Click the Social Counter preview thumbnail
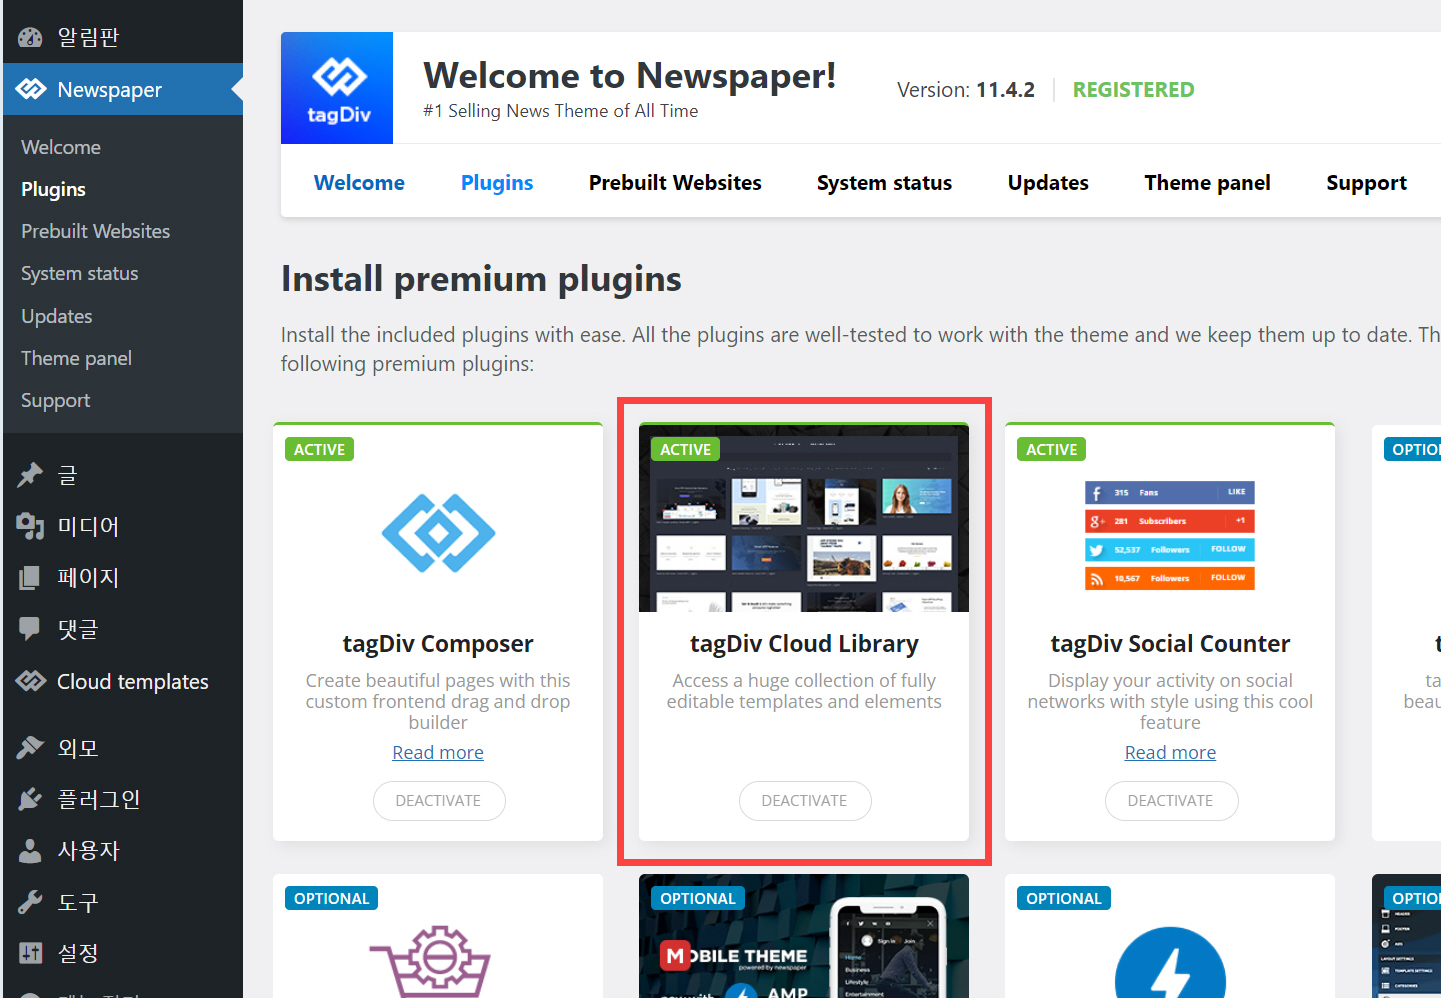Screen dimensions: 1441x998 (1170, 536)
